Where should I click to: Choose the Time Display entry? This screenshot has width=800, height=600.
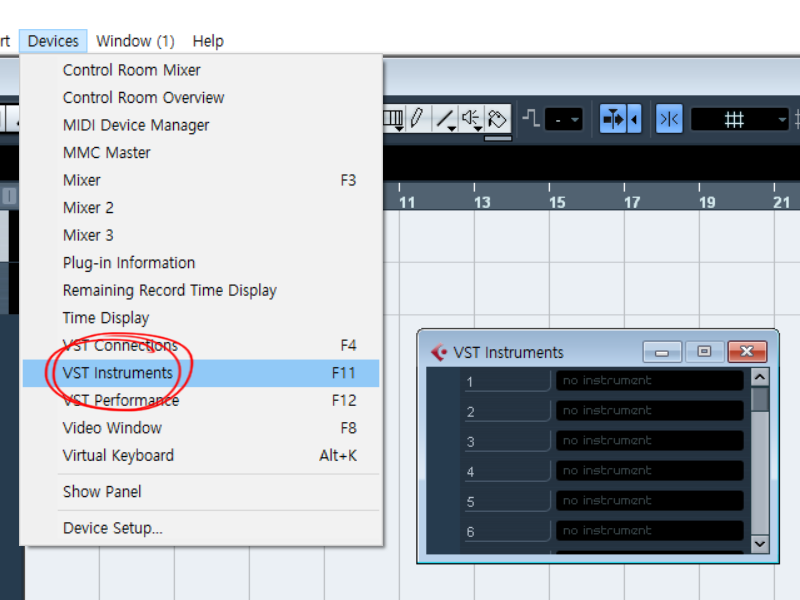pos(201,318)
